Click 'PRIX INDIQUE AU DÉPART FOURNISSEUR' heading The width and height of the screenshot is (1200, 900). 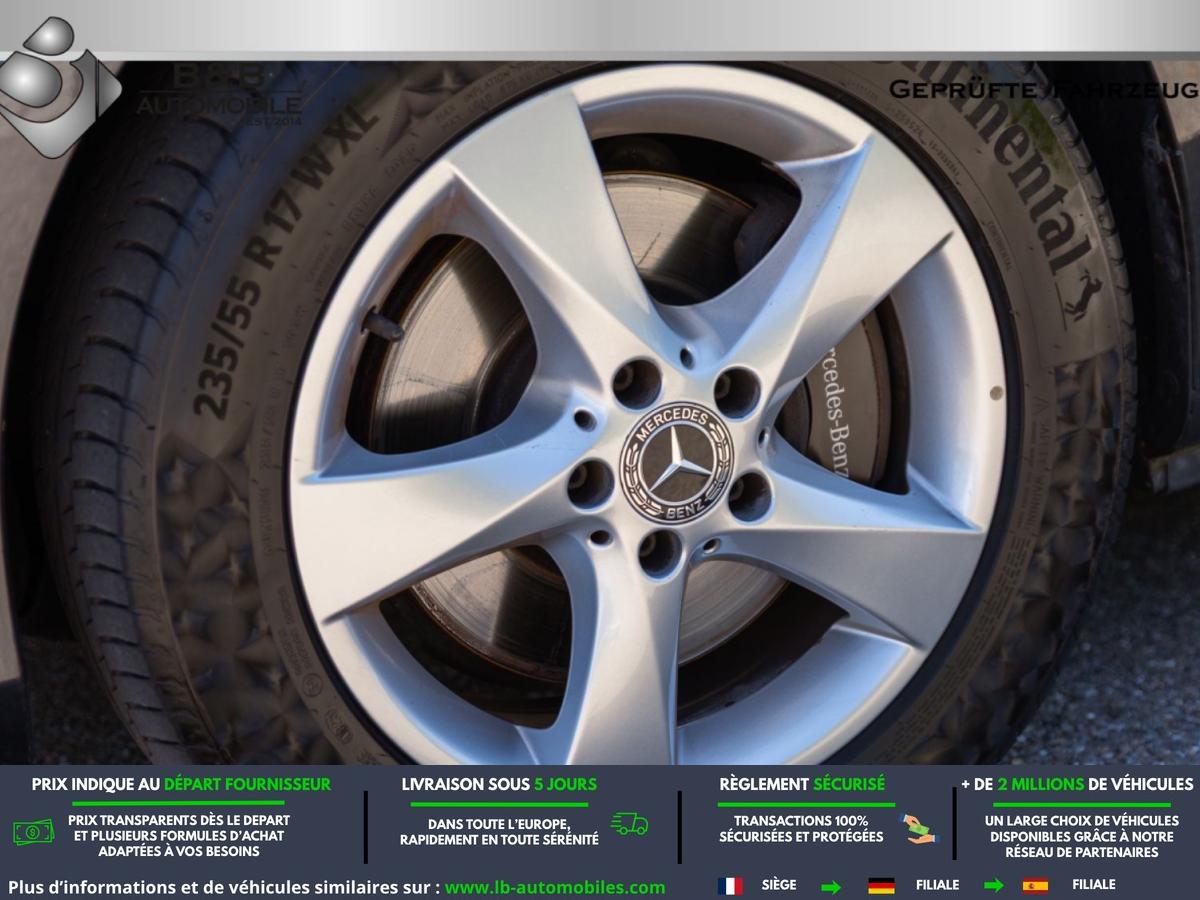181,785
